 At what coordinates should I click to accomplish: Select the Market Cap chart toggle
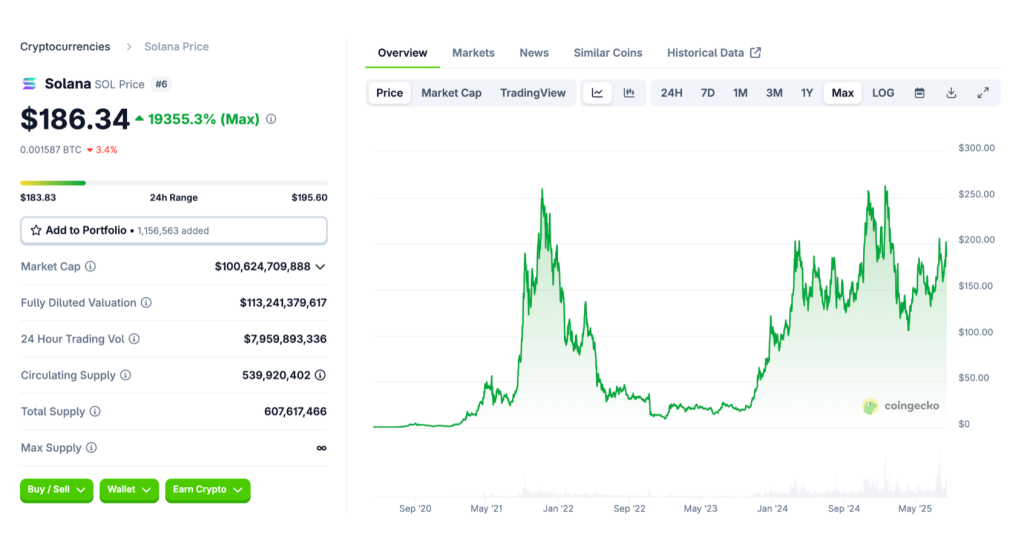[451, 93]
